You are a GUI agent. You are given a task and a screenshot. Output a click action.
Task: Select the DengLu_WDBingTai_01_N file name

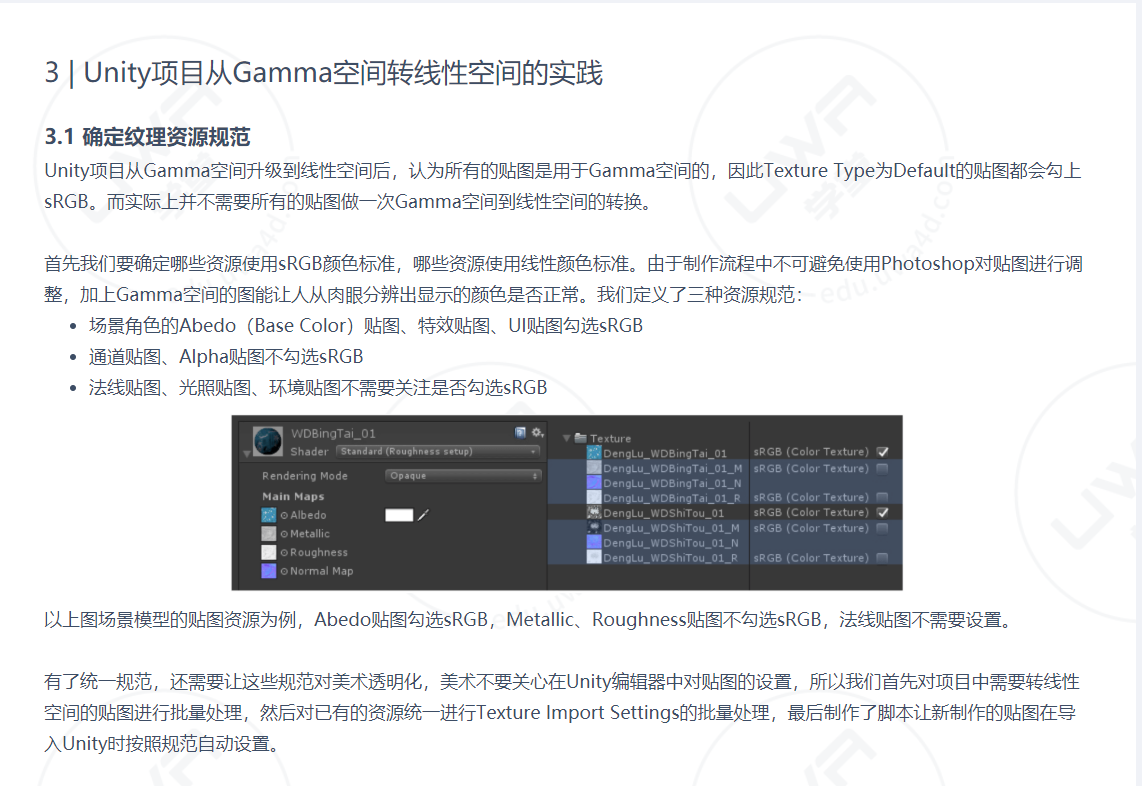[x=672, y=484]
